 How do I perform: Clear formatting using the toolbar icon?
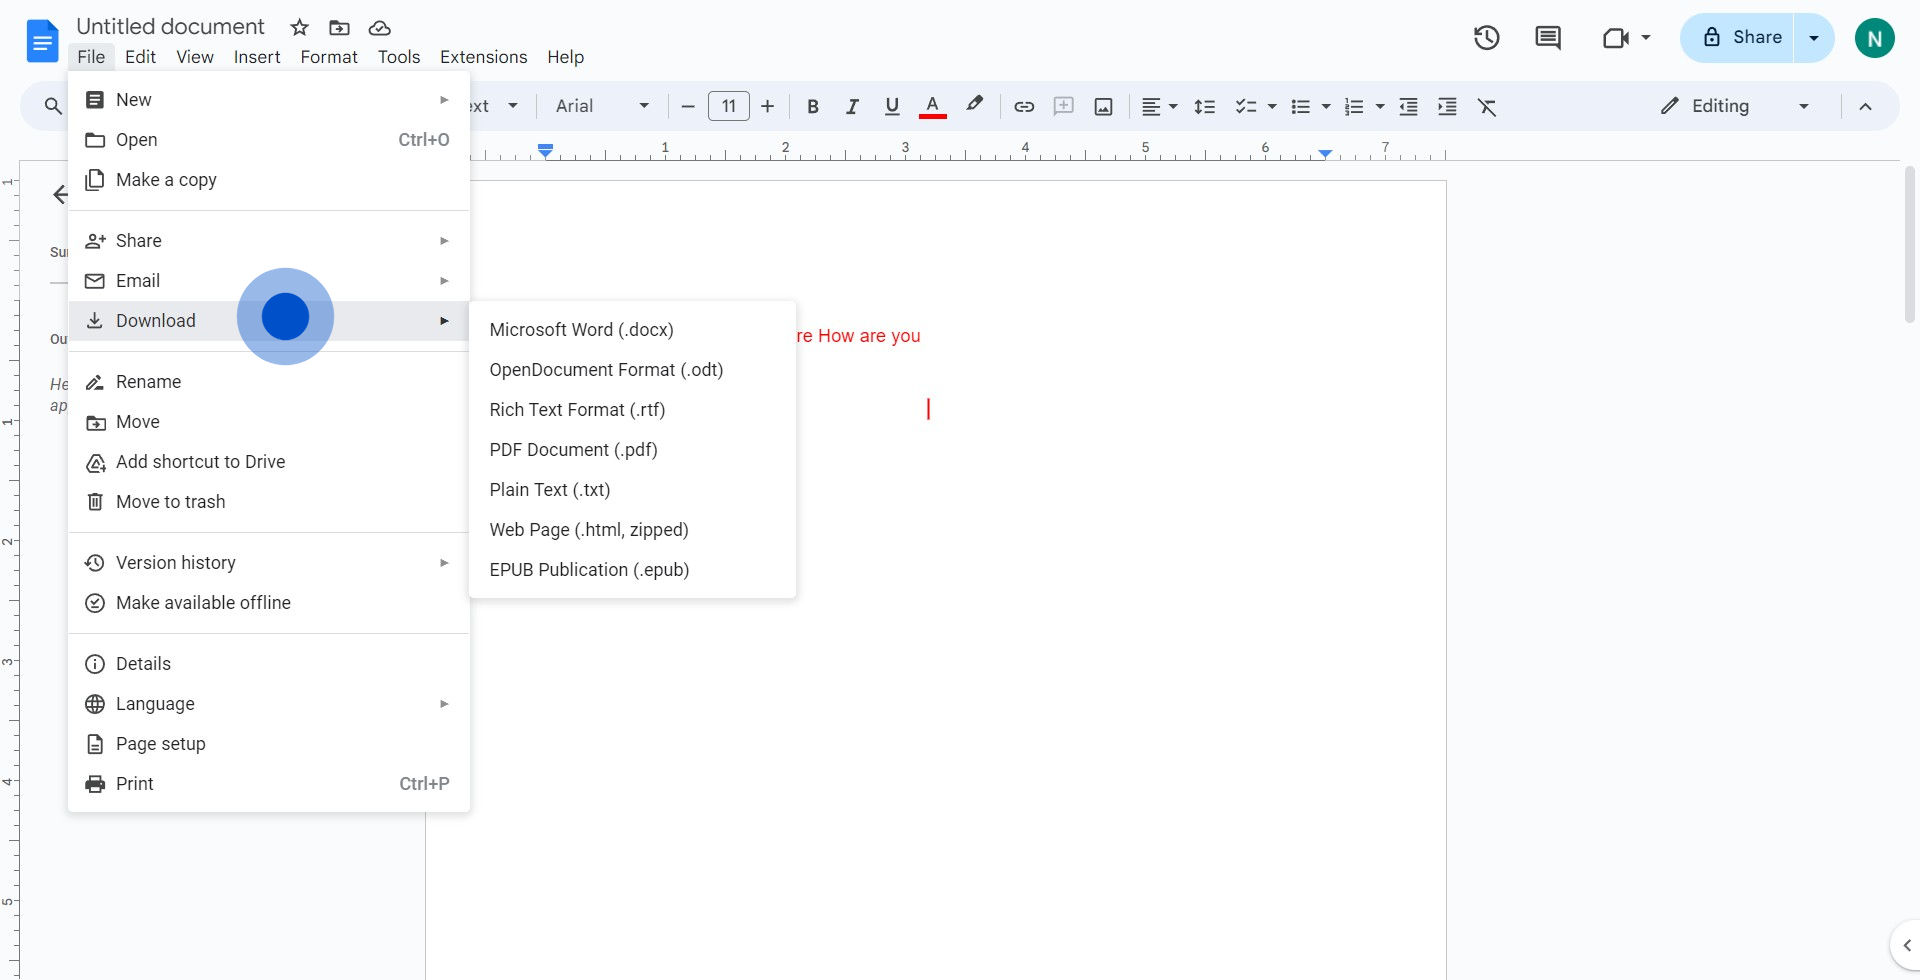(x=1488, y=106)
